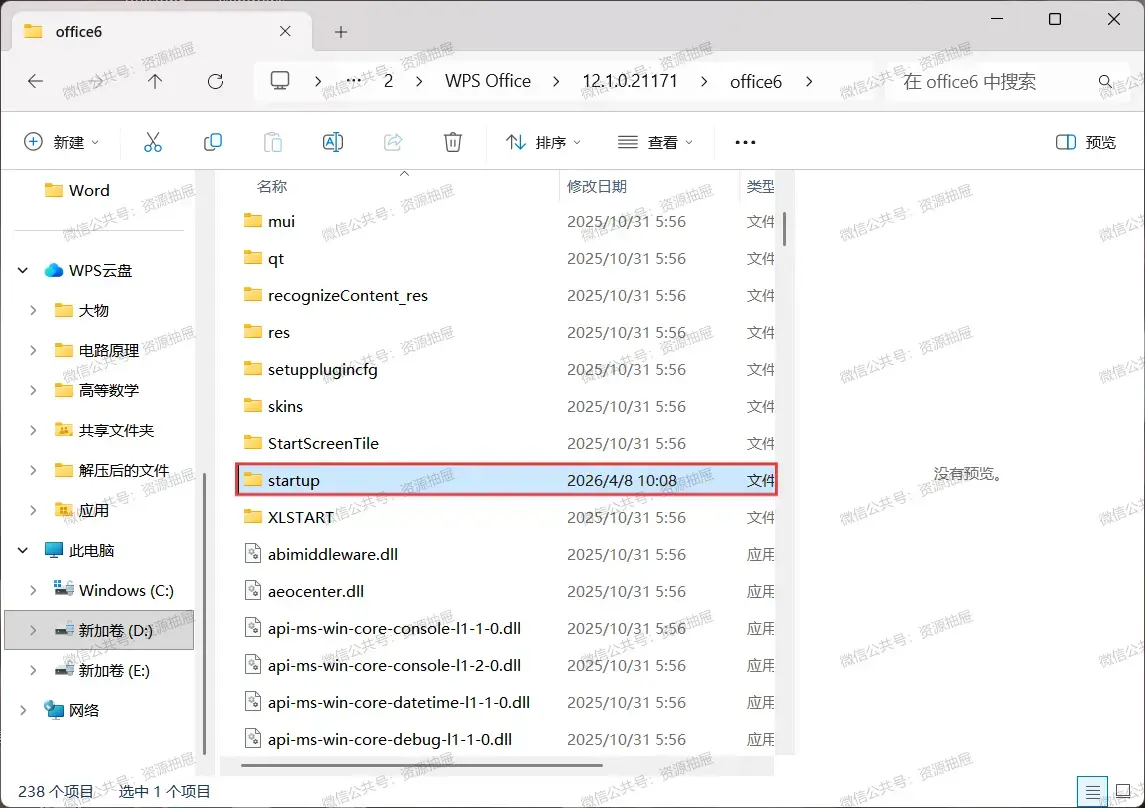Viewport: 1145px width, 808px height.
Task: Open a new tab with plus button
Action: click(341, 31)
